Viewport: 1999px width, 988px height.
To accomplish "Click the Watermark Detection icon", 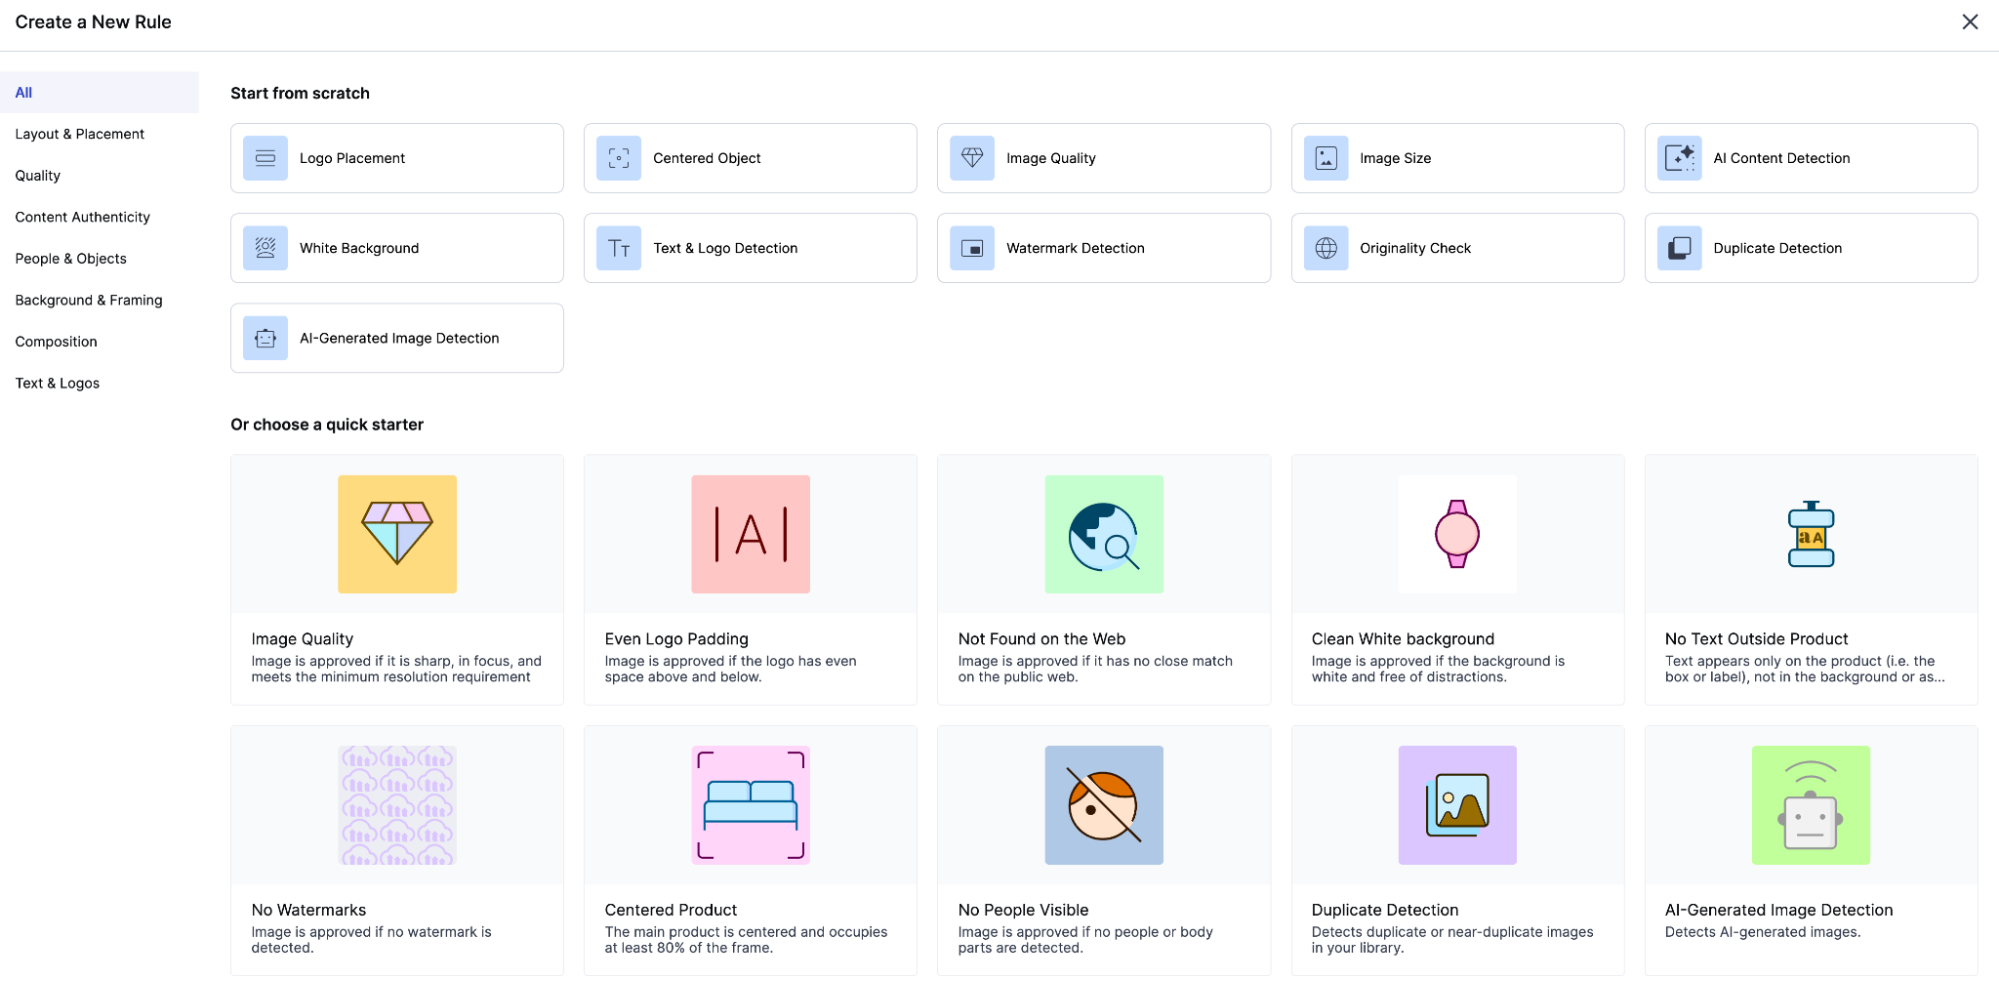I will (x=971, y=247).
